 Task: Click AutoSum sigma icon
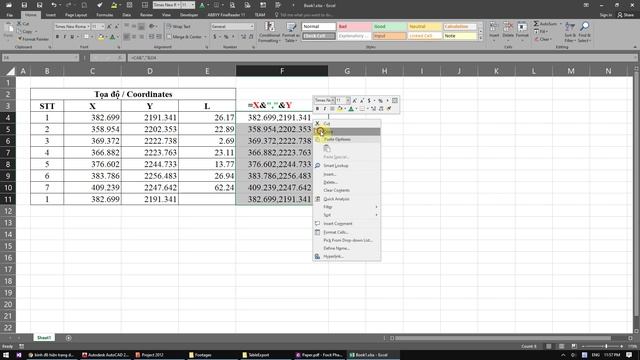click(536, 24)
